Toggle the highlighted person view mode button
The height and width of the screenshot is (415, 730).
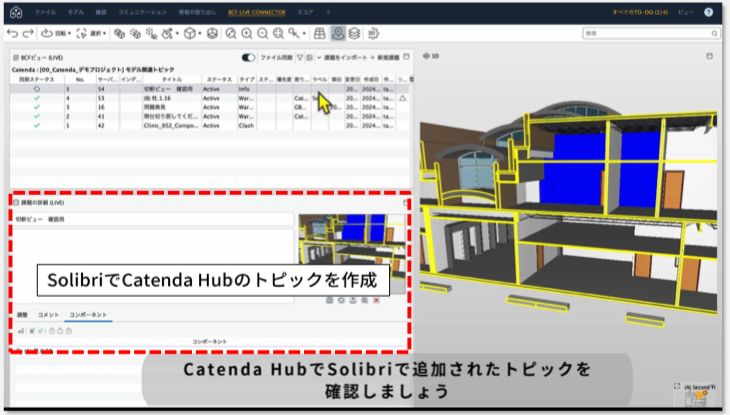338,33
